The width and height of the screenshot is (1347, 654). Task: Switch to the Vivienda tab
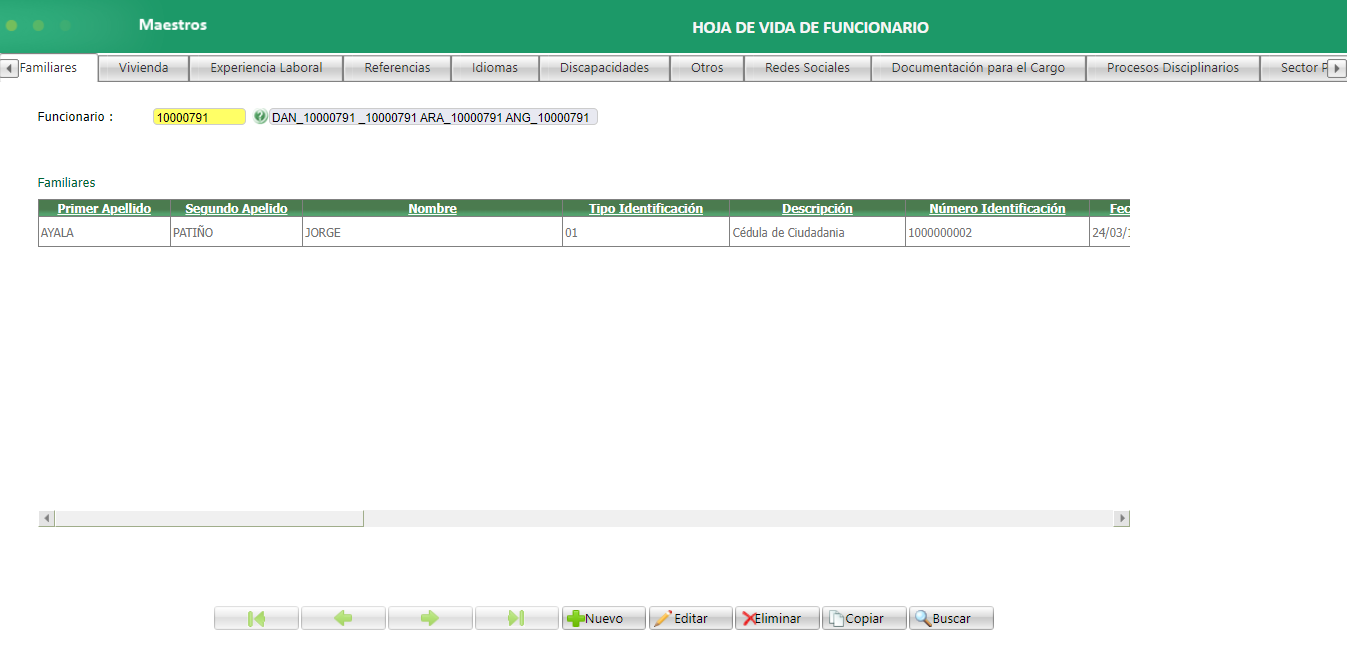pyautogui.click(x=142, y=67)
